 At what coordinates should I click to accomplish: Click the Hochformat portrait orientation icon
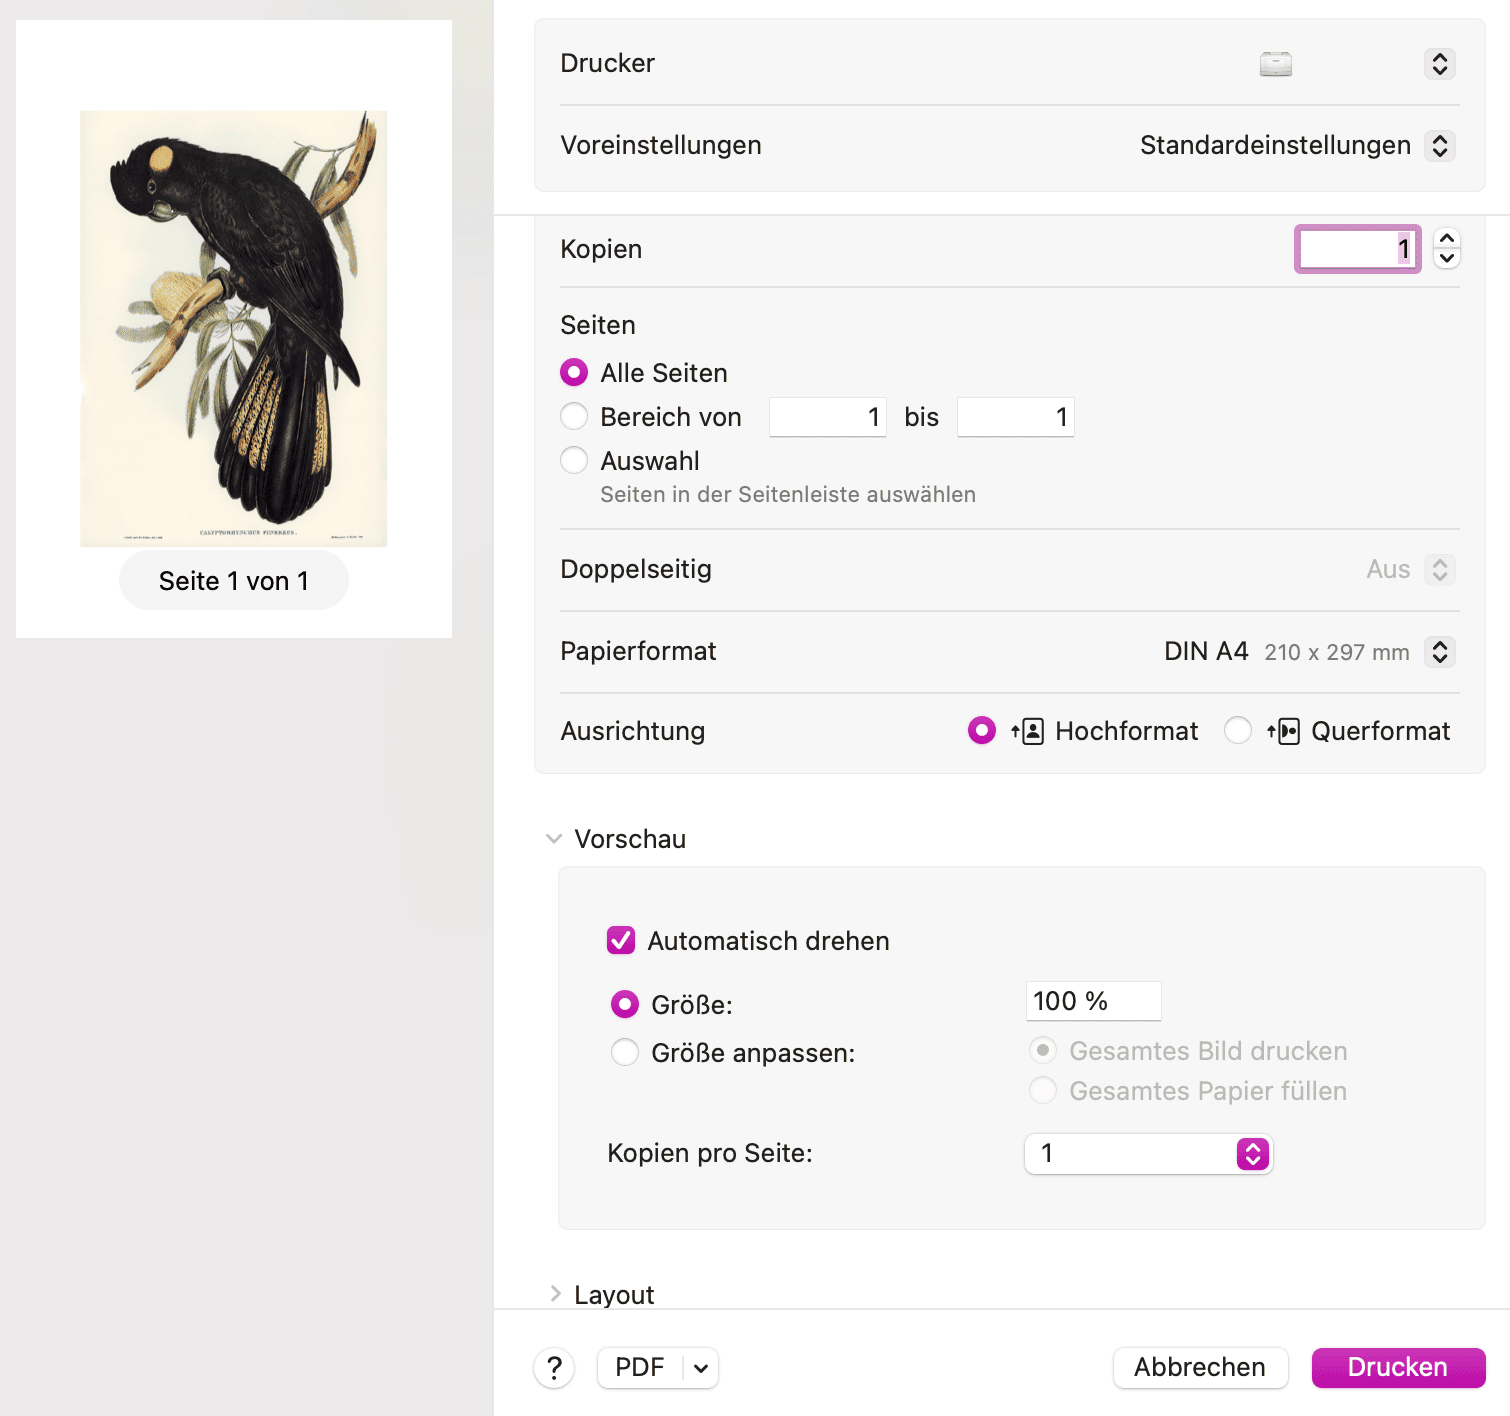(x=1027, y=731)
